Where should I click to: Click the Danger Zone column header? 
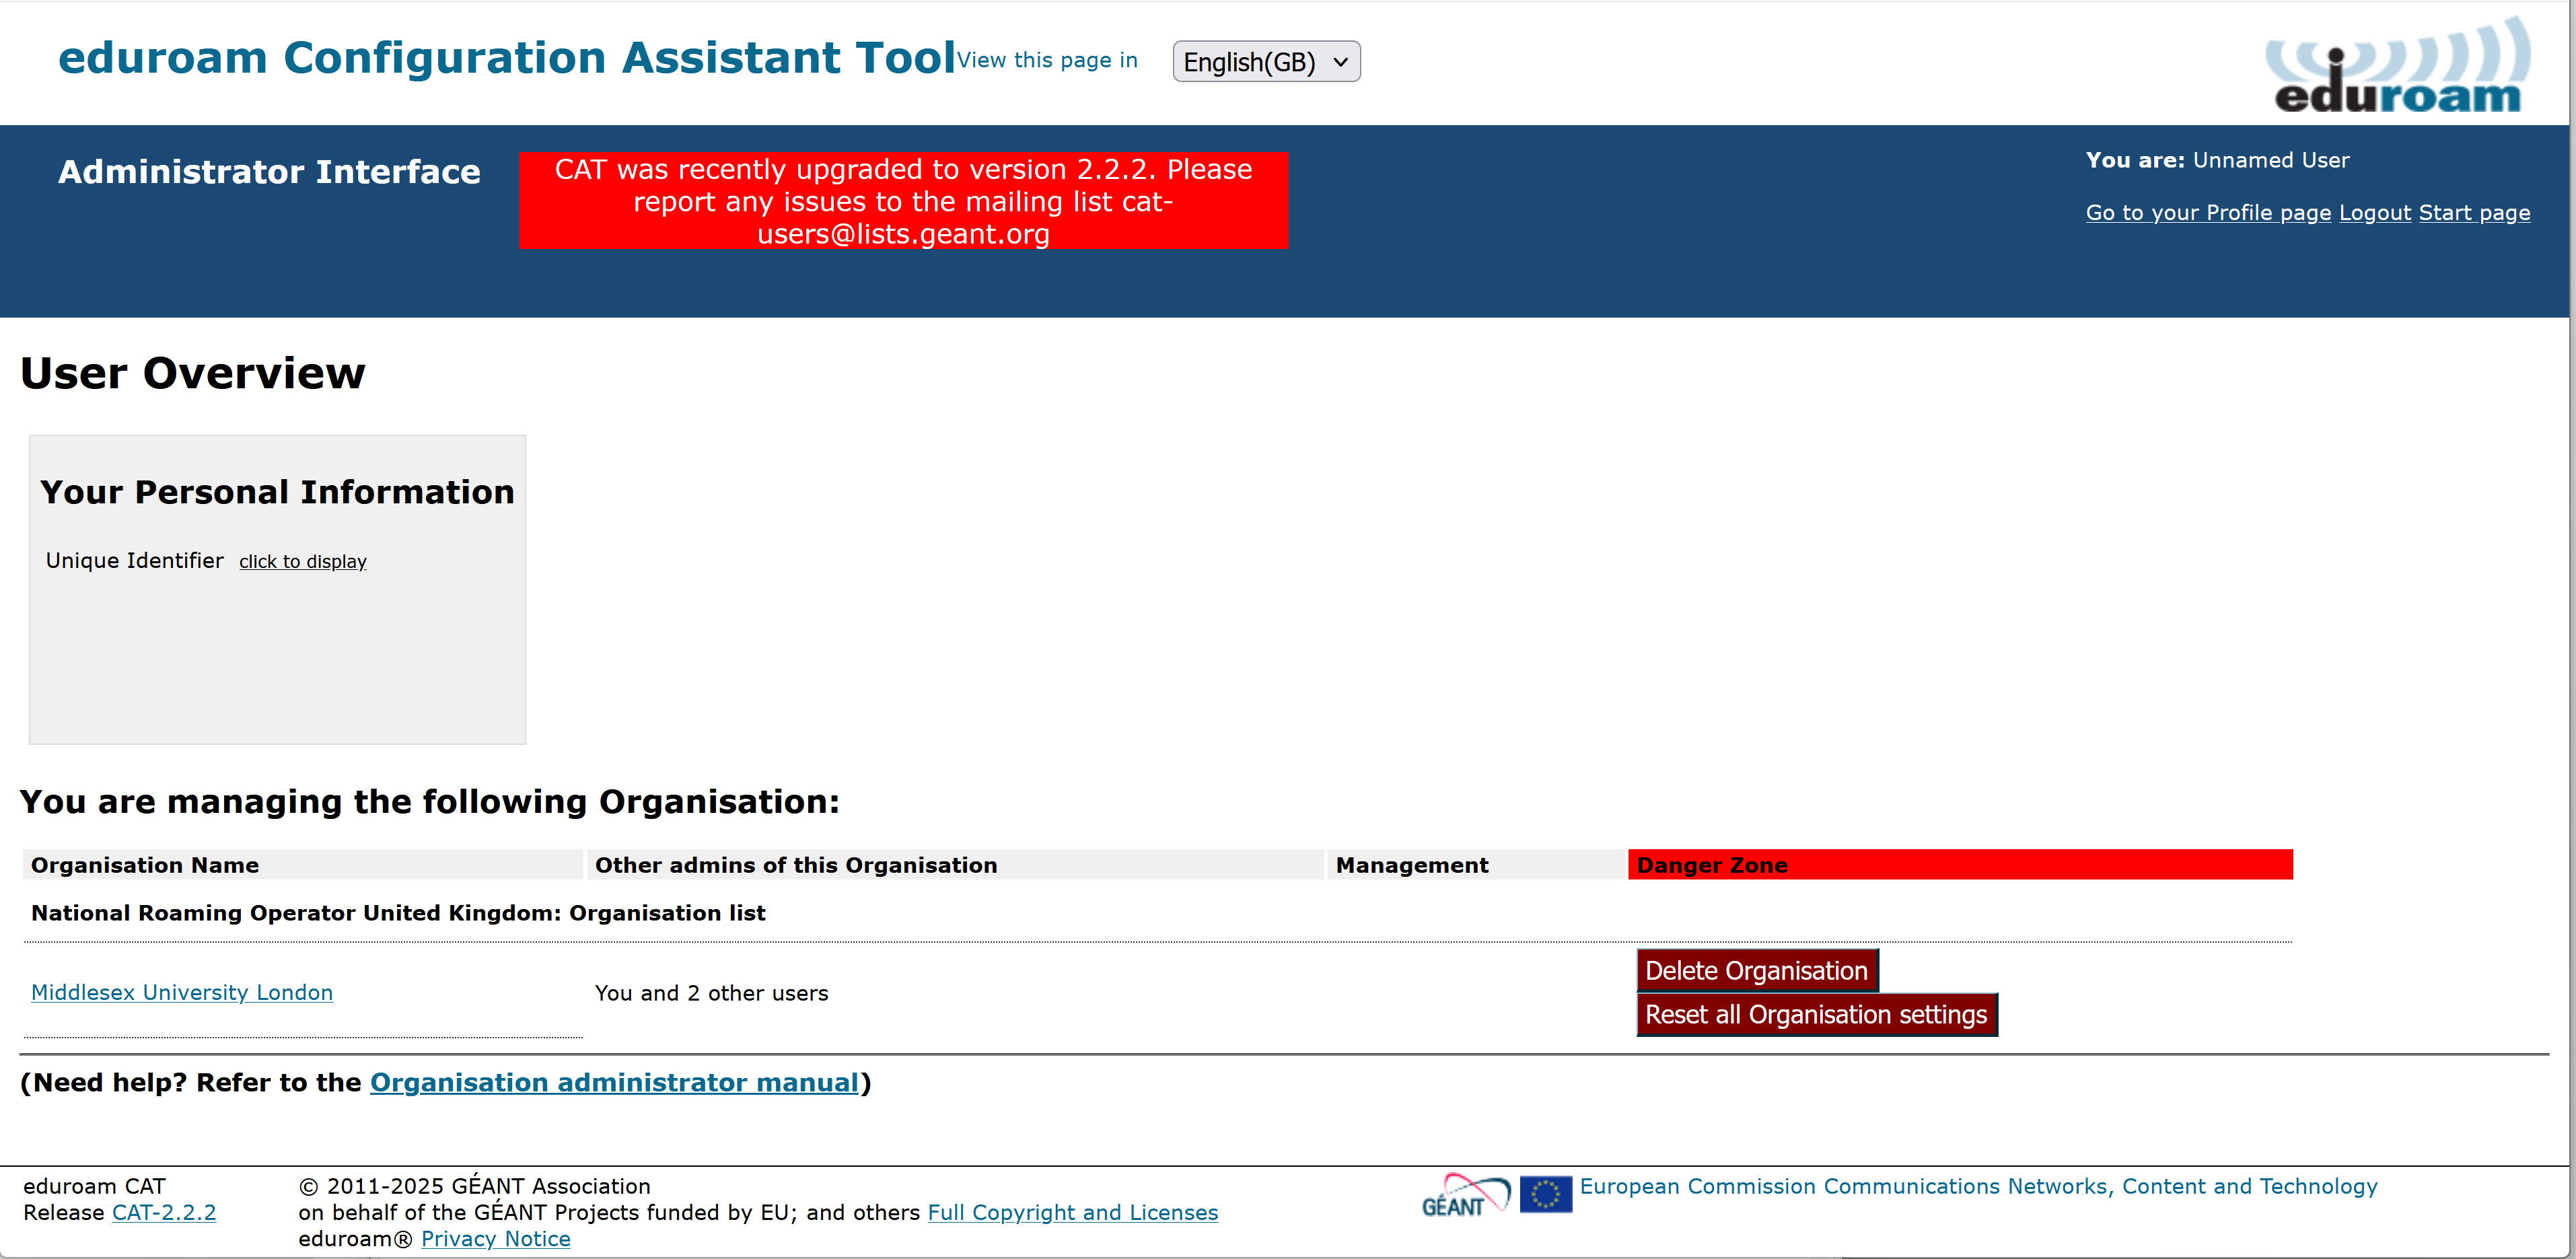click(1960, 865)
